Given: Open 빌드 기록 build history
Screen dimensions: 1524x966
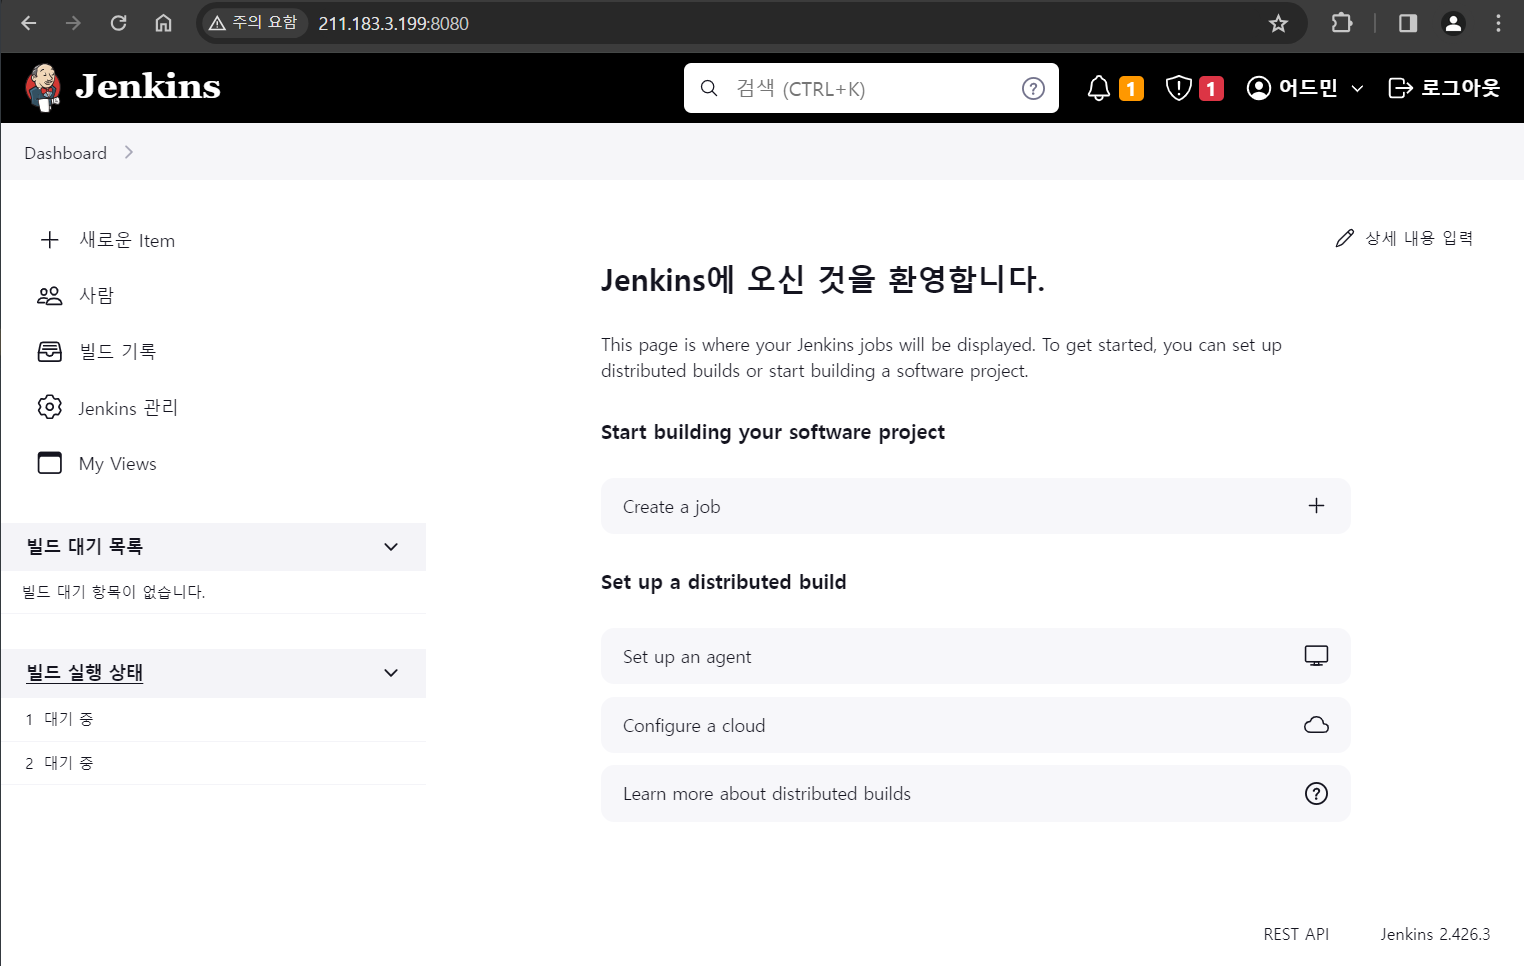Looking at the screenshot, I should click(118, 352).
